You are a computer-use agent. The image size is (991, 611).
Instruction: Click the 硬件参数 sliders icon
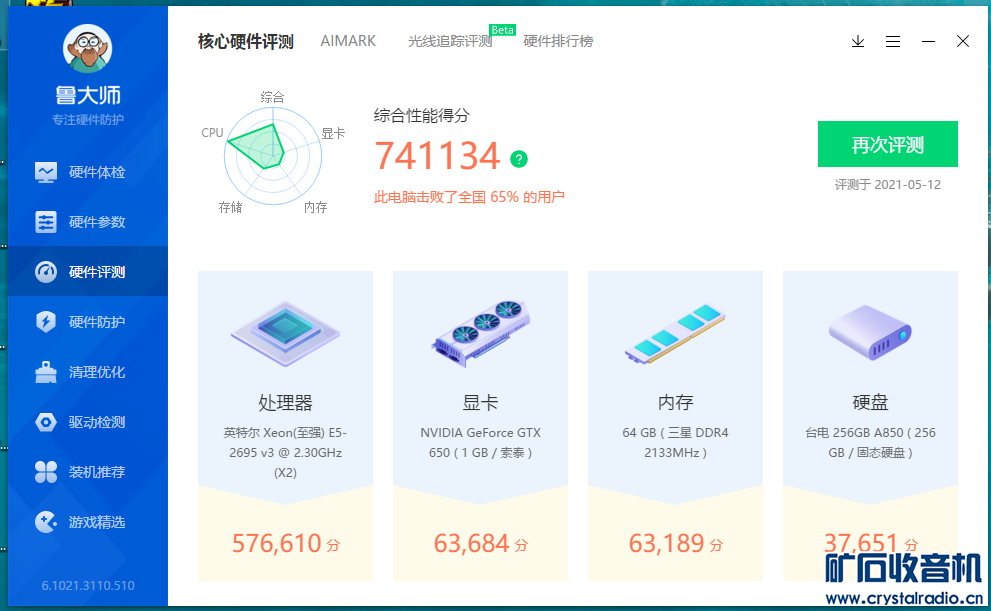(x=46, y=222)
